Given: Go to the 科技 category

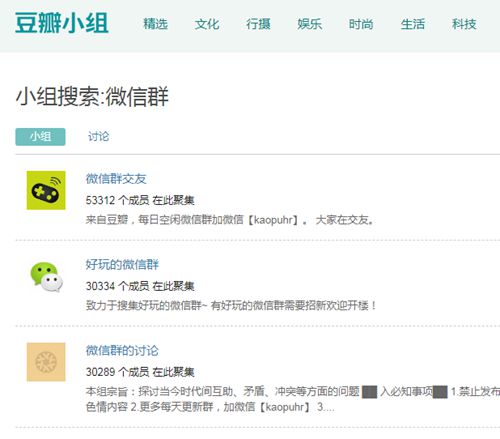Looking at the screenshot, I should [464, 24].
